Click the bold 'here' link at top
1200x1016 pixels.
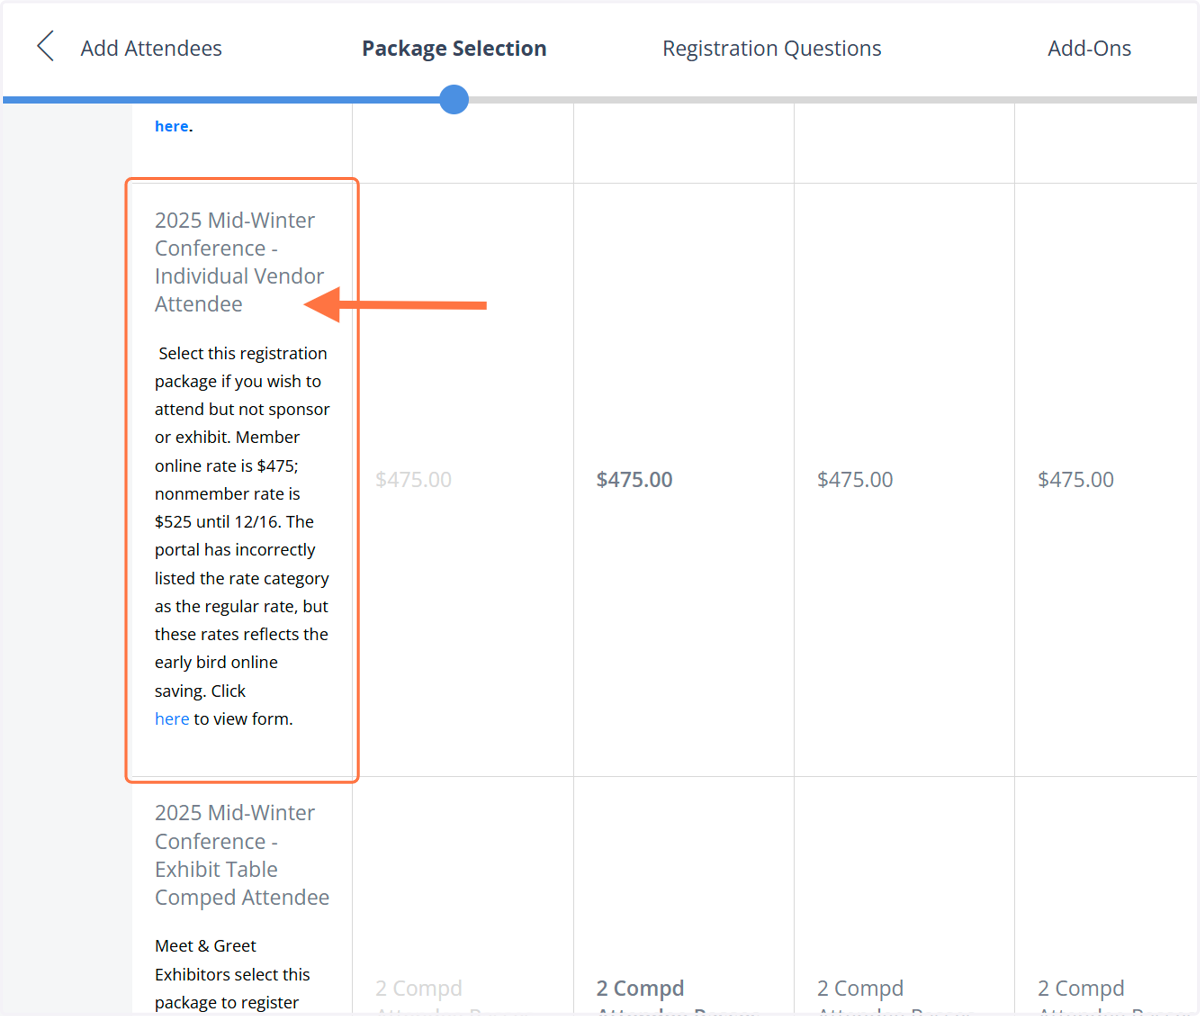[171, 126]
